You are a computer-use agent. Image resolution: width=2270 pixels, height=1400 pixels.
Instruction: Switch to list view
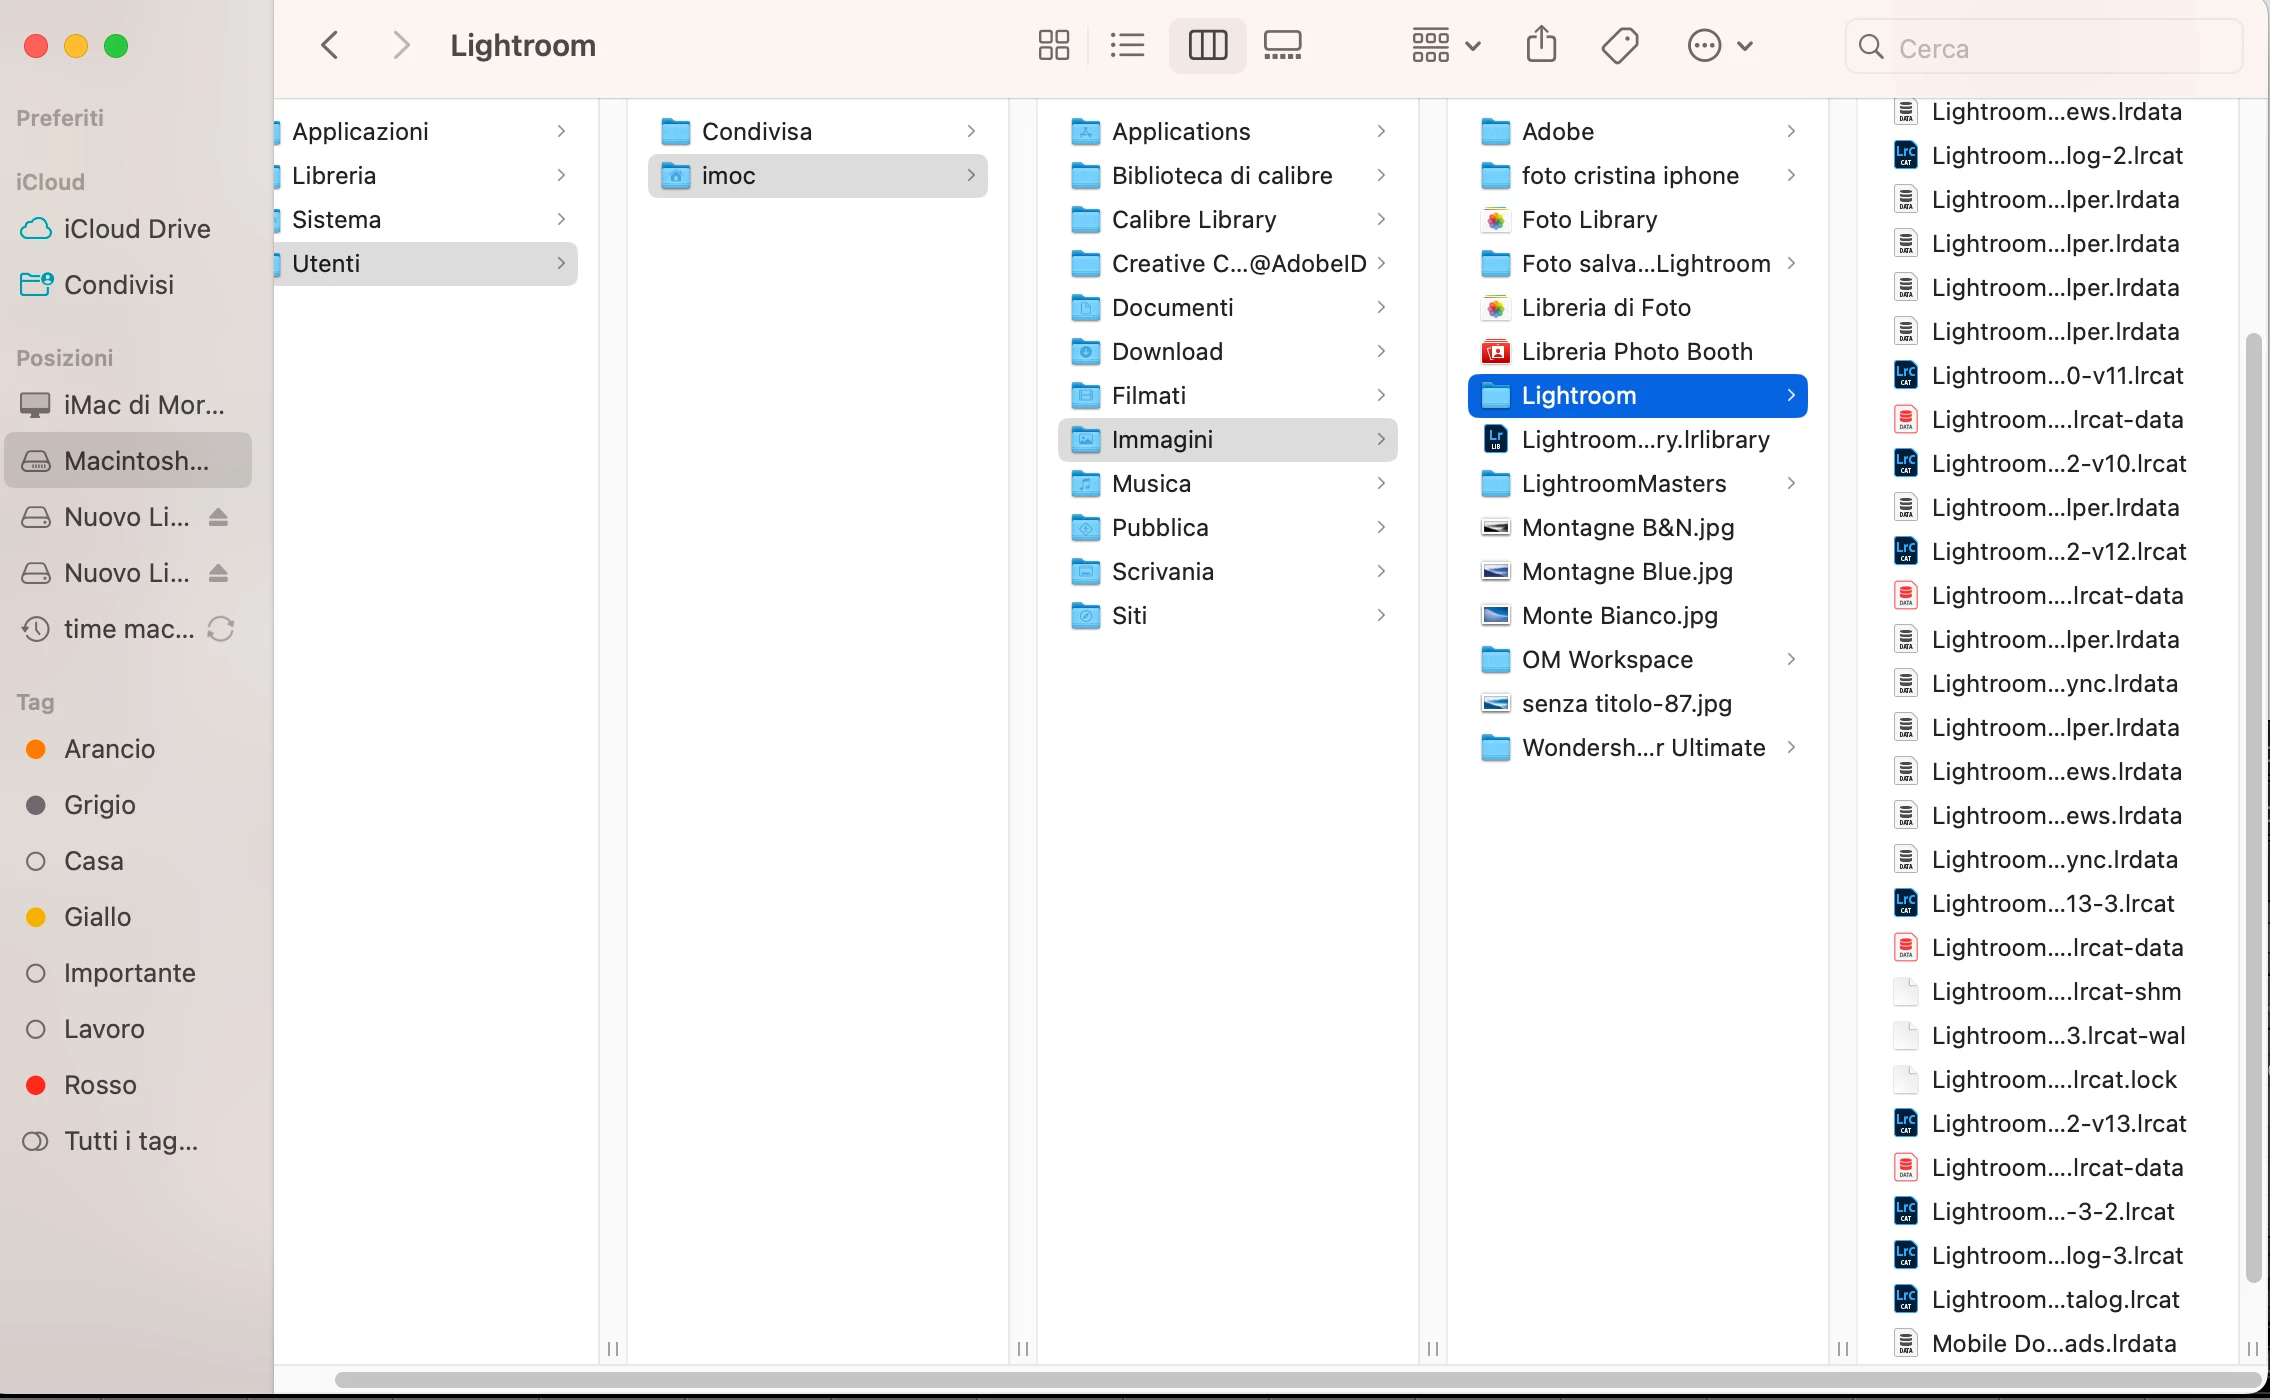tap(1127, 46)
